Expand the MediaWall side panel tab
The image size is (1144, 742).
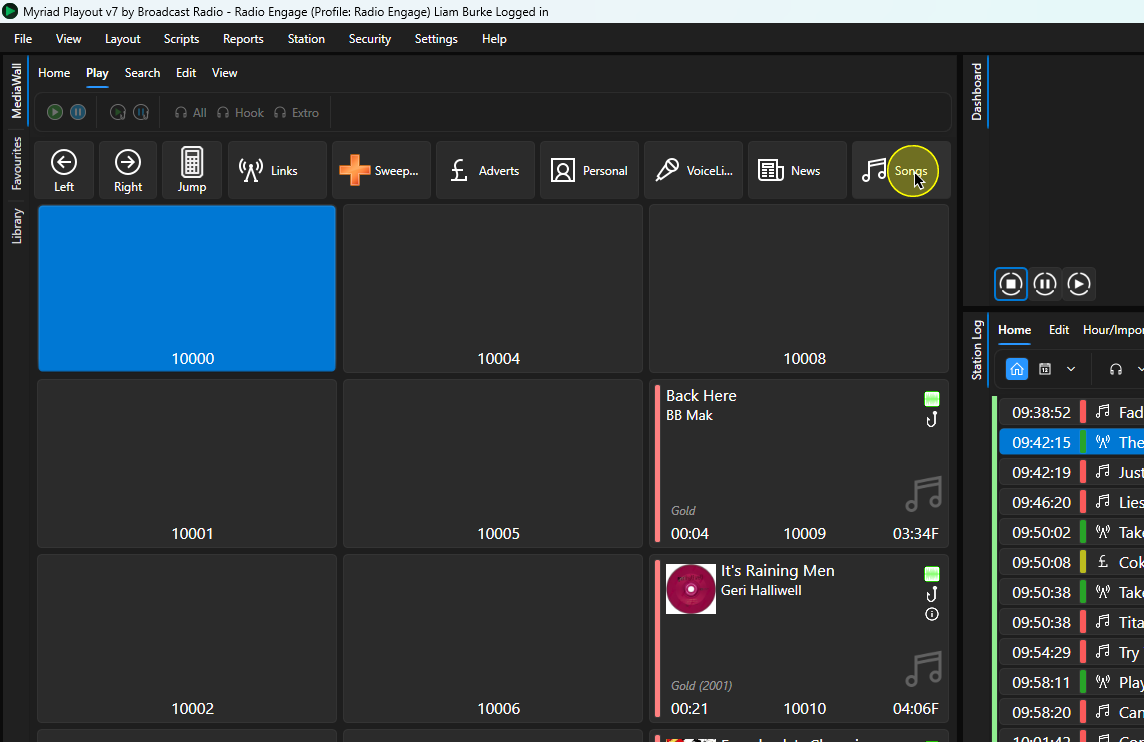click(16, 90)
